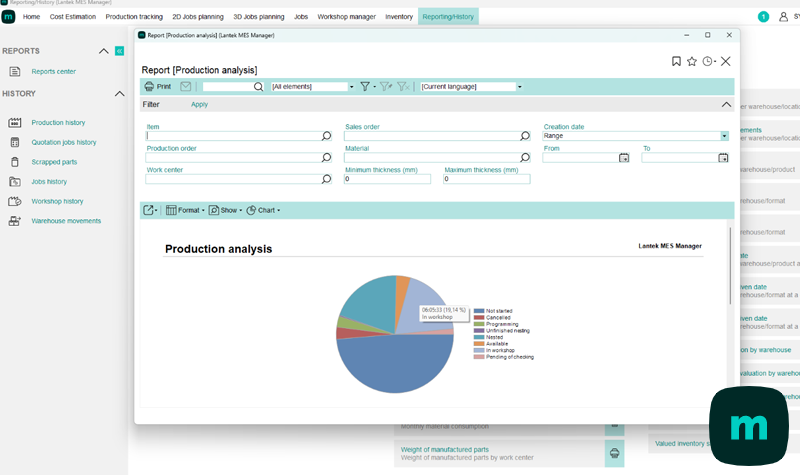This screenshot has height=475, width=800.
Task: Click the Apply filter link
Action: click(x=199, y=105)
